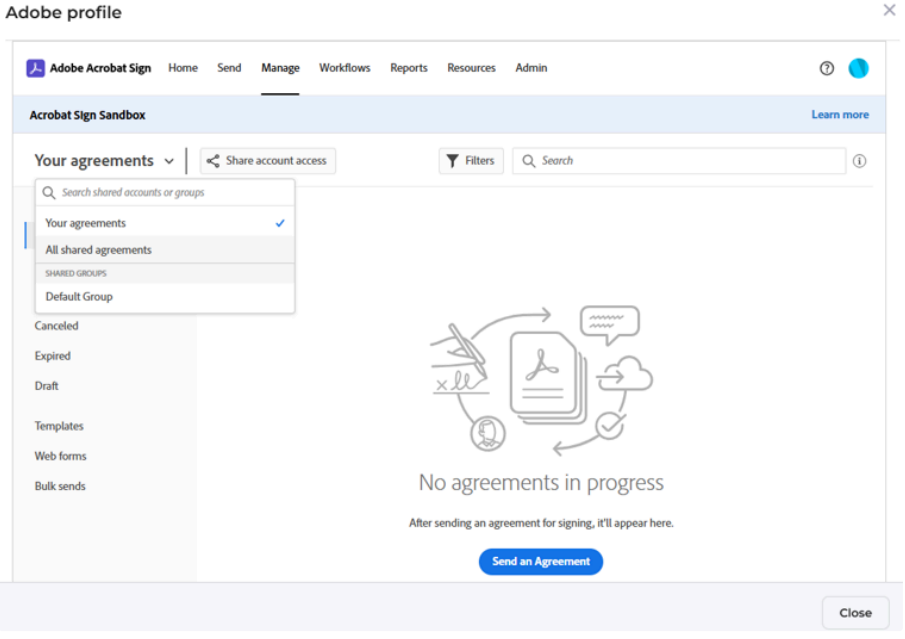Image resolution: width=905 pixels, height=639 pixels.
Task: Open the Send tab
Action: click(229, 68)
